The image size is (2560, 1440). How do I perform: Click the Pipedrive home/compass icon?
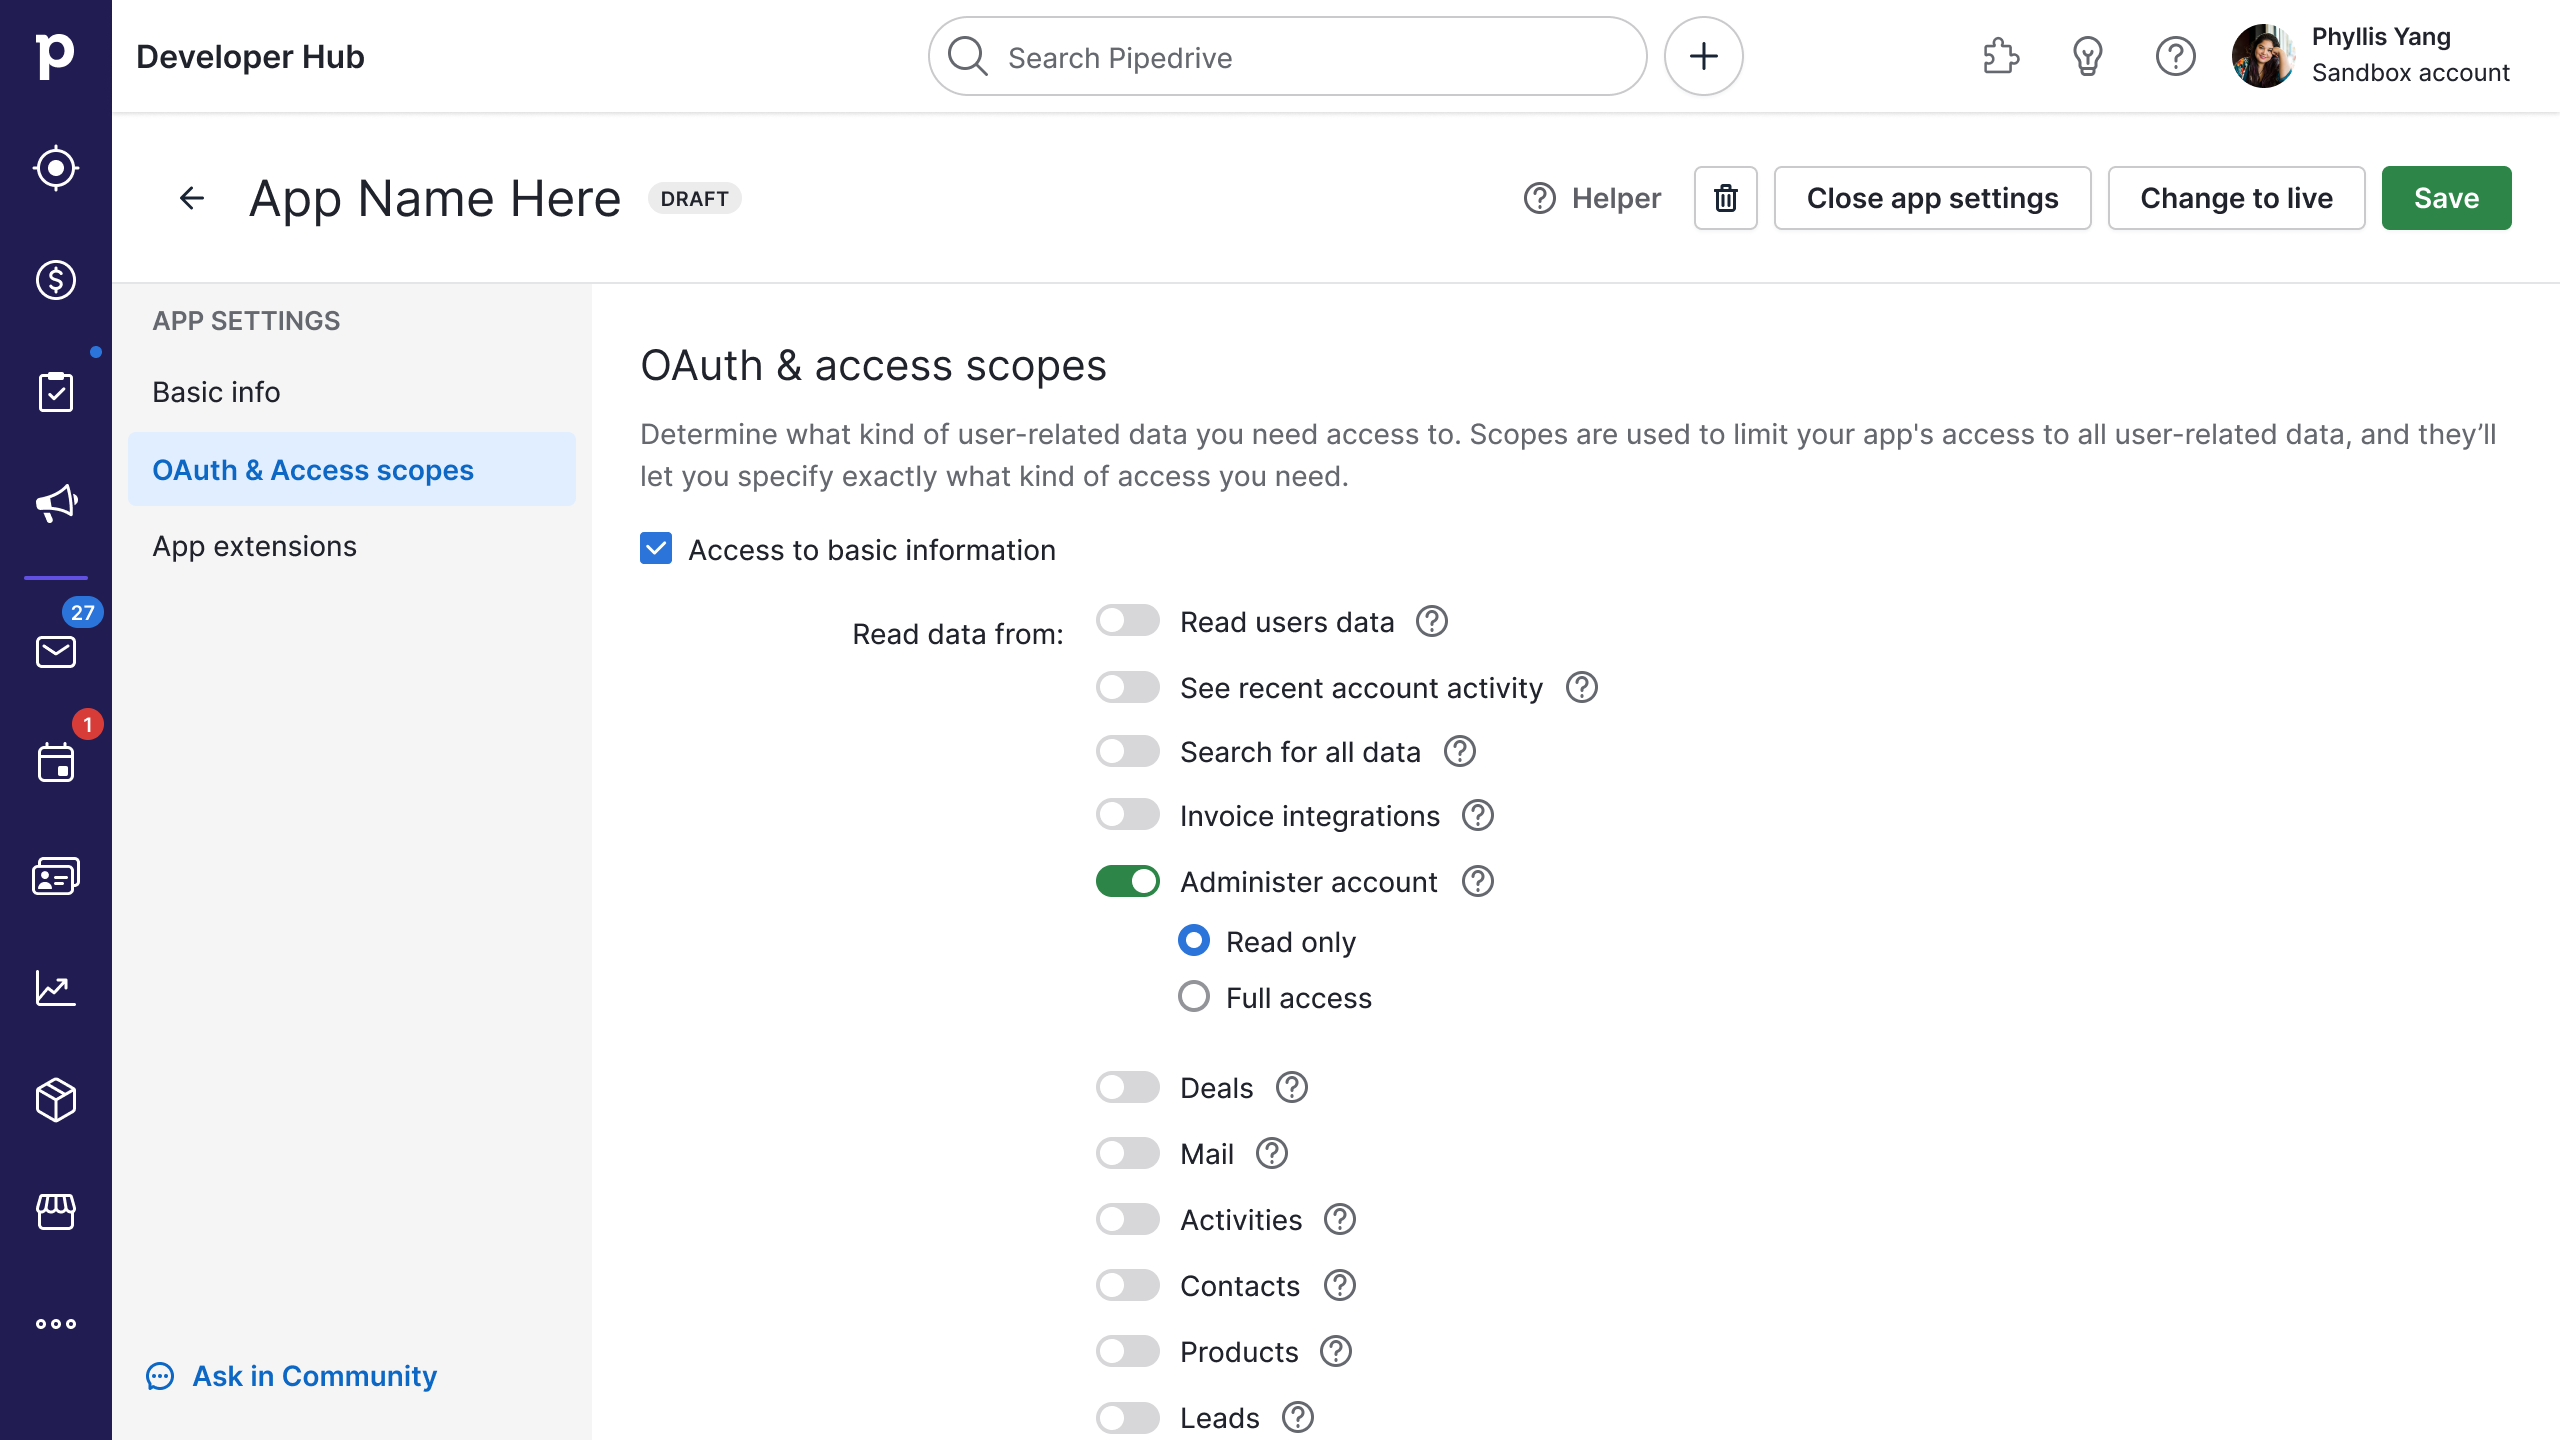(56, 169)
